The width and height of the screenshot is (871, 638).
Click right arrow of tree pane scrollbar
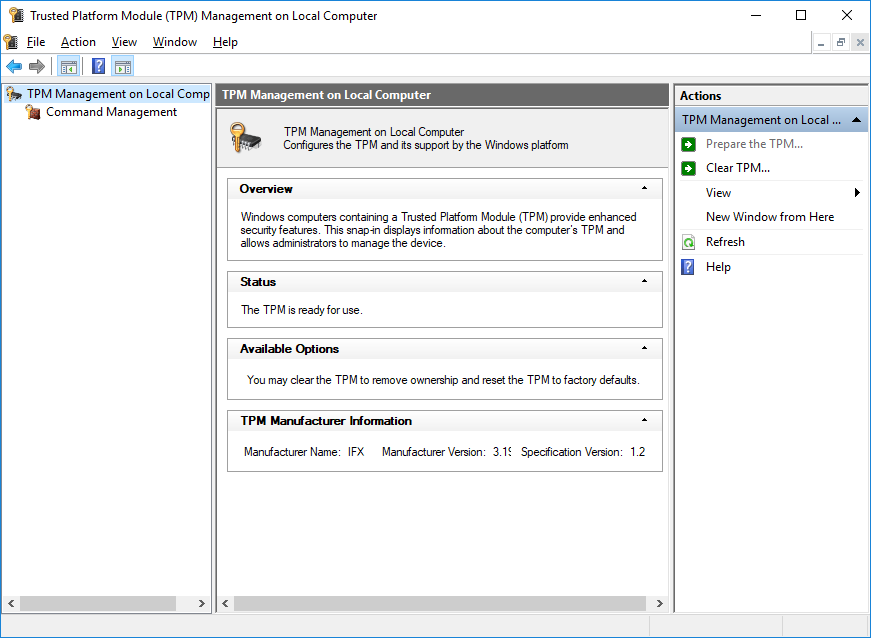pyautogui.click(x=202, y=604)
